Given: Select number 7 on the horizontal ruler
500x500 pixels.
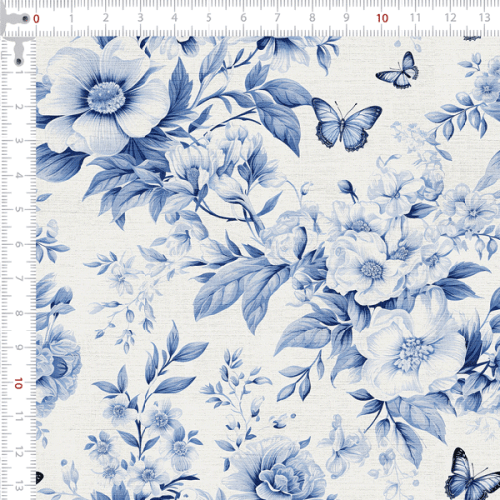Looking at the screenshot, I should 277,18.
